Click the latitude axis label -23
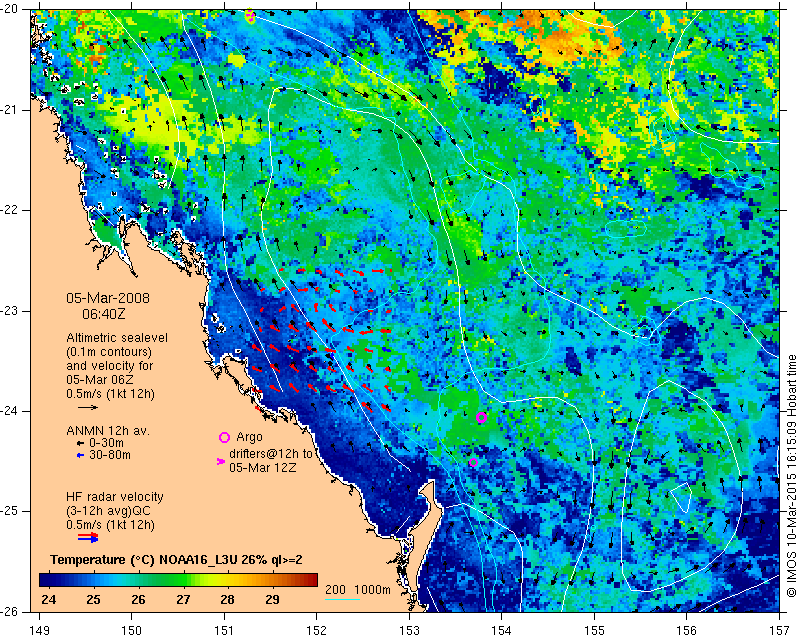The image size is (800, 640). point(10,311)
